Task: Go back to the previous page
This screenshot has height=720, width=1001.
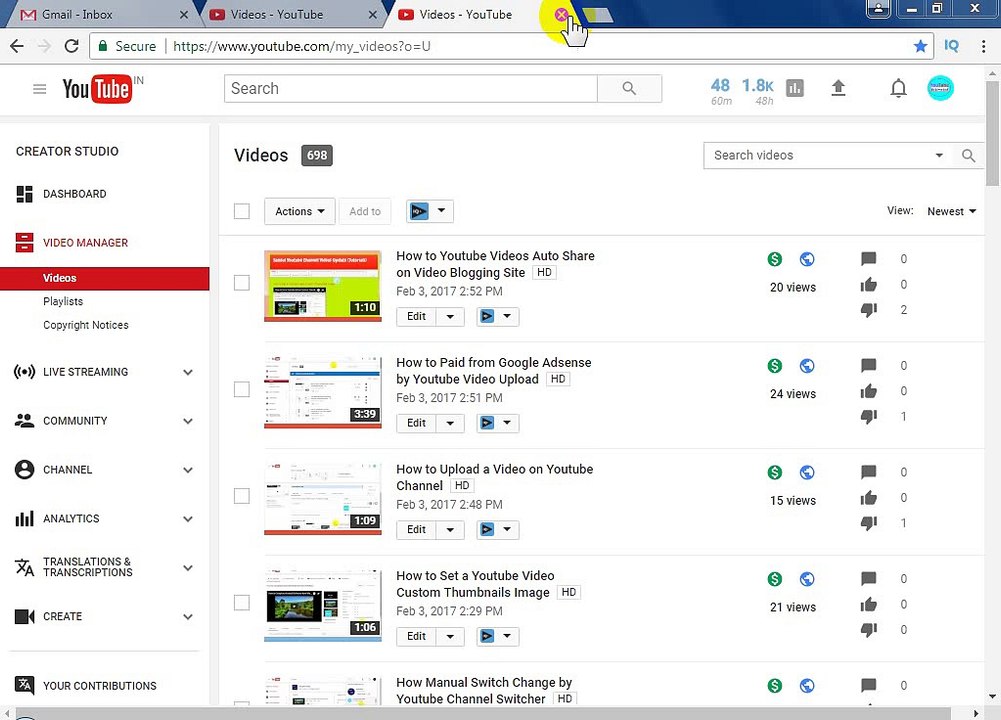Action: click(17, 46)
